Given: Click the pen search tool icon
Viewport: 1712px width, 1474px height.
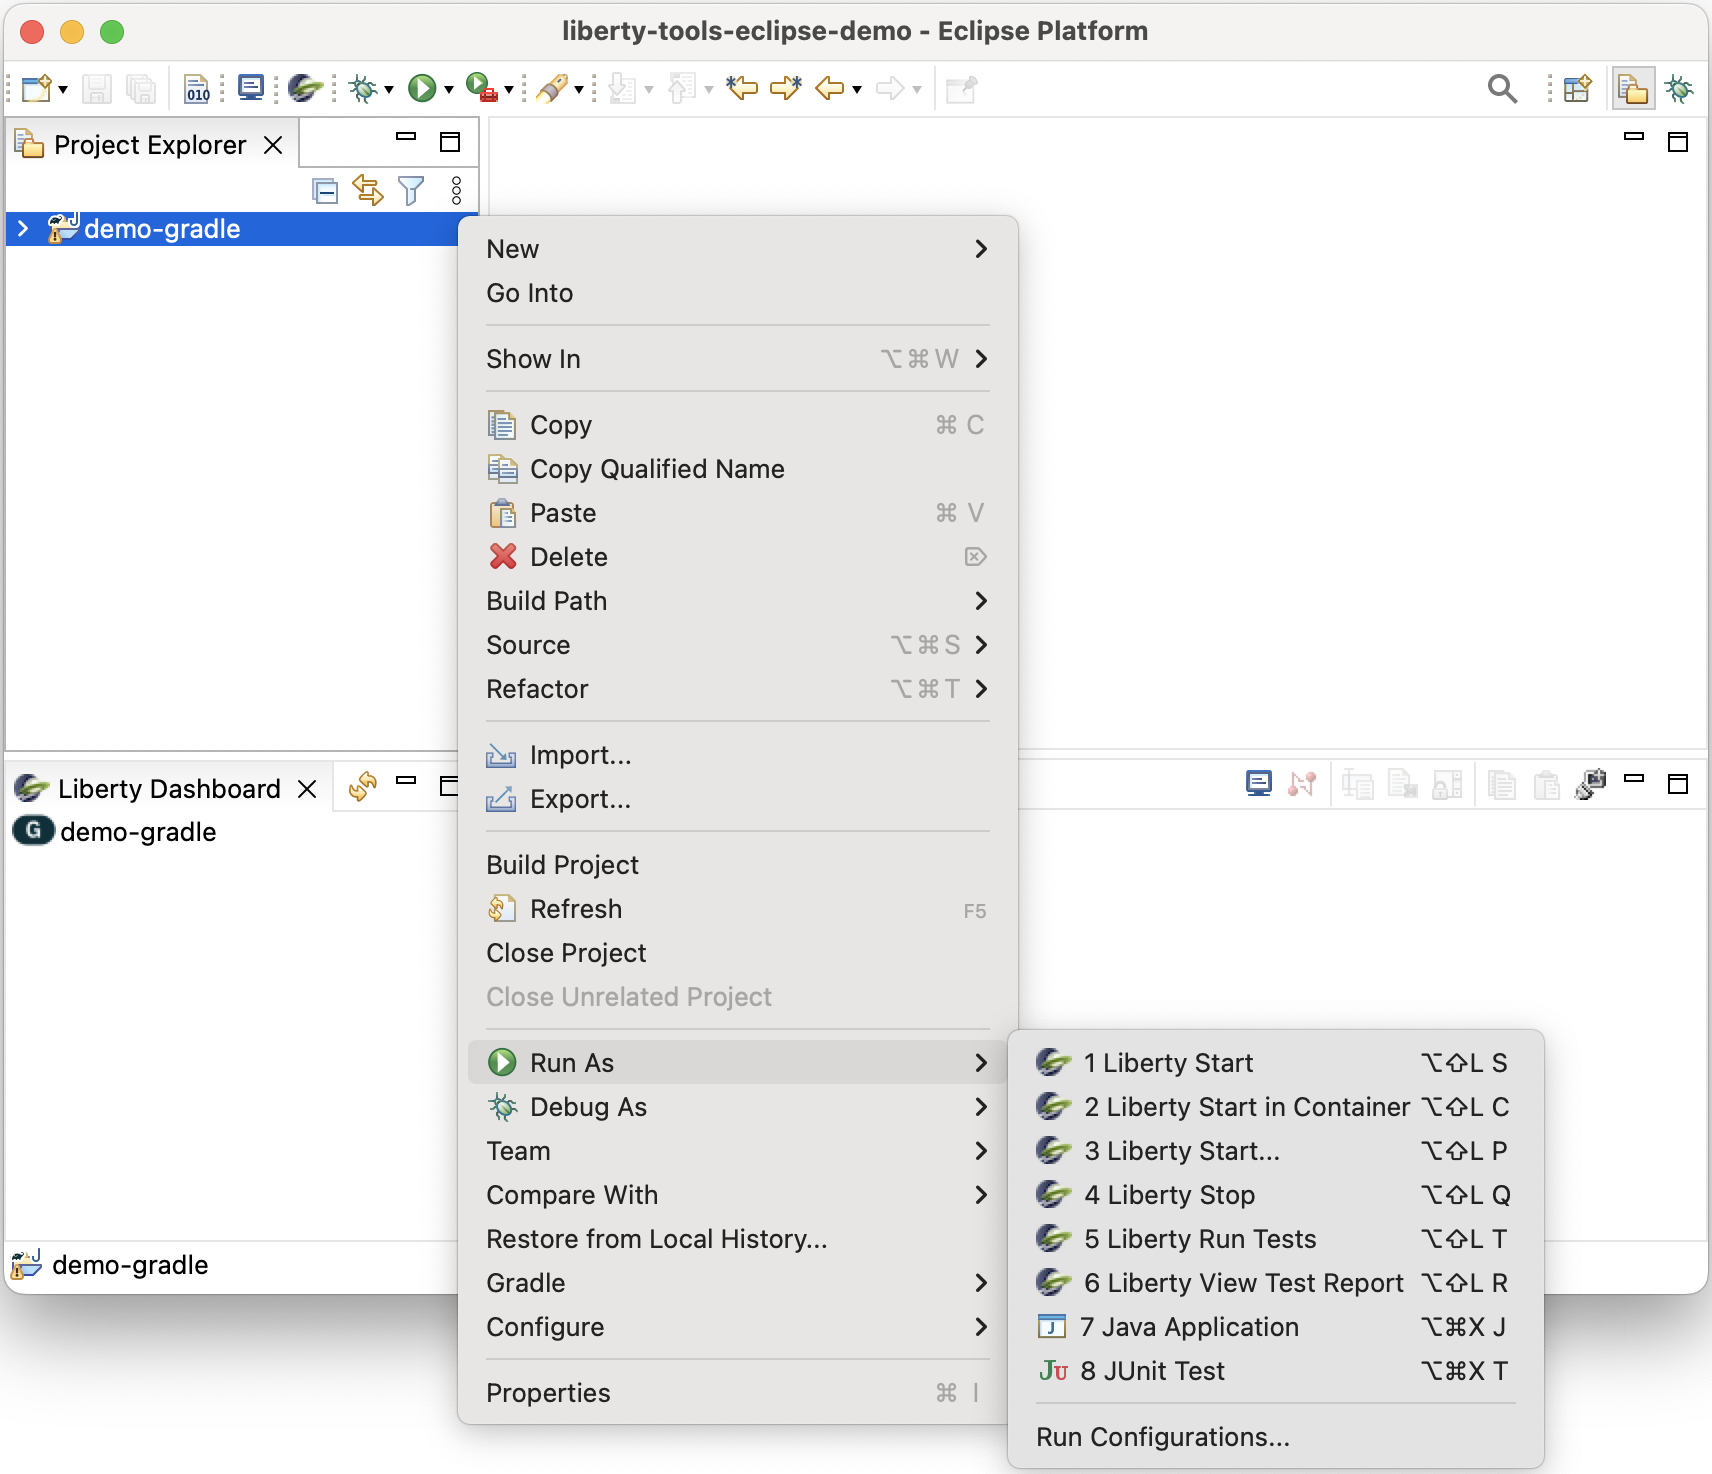Looking at the screenshot, I should [551, 88].
